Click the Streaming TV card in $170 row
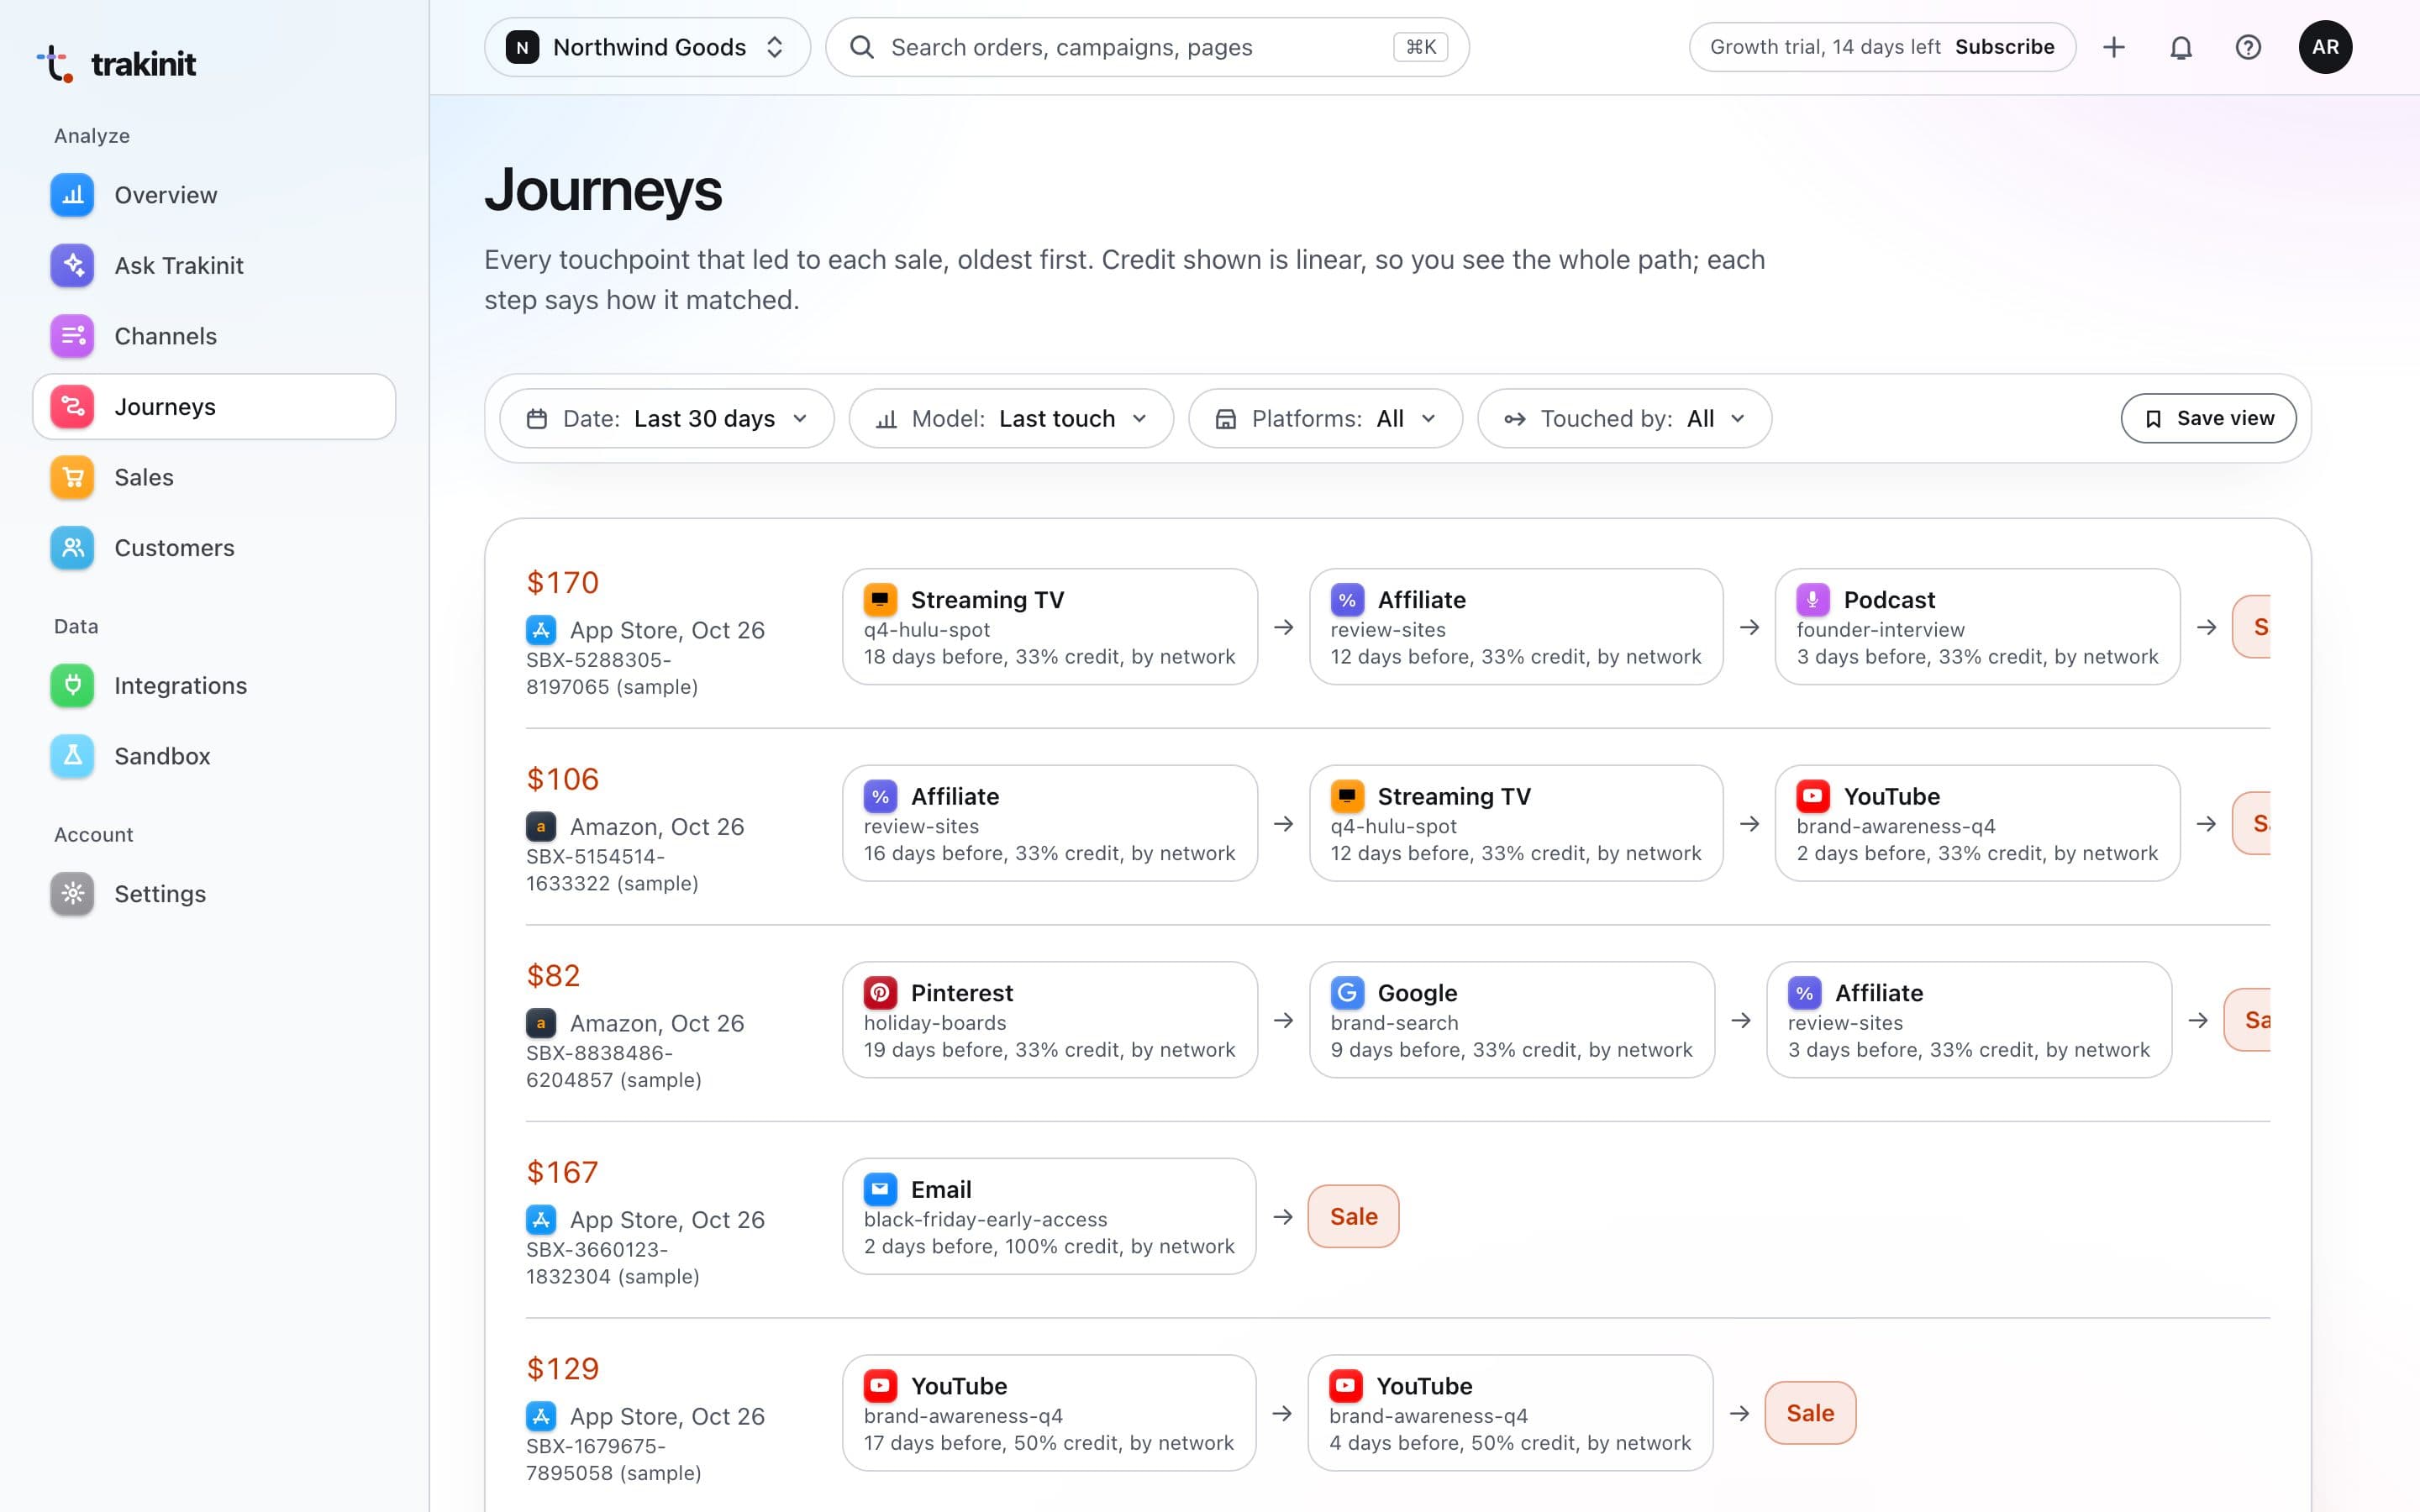Viewport: 2420px width, 1512px height. (x=1049, y=627)
